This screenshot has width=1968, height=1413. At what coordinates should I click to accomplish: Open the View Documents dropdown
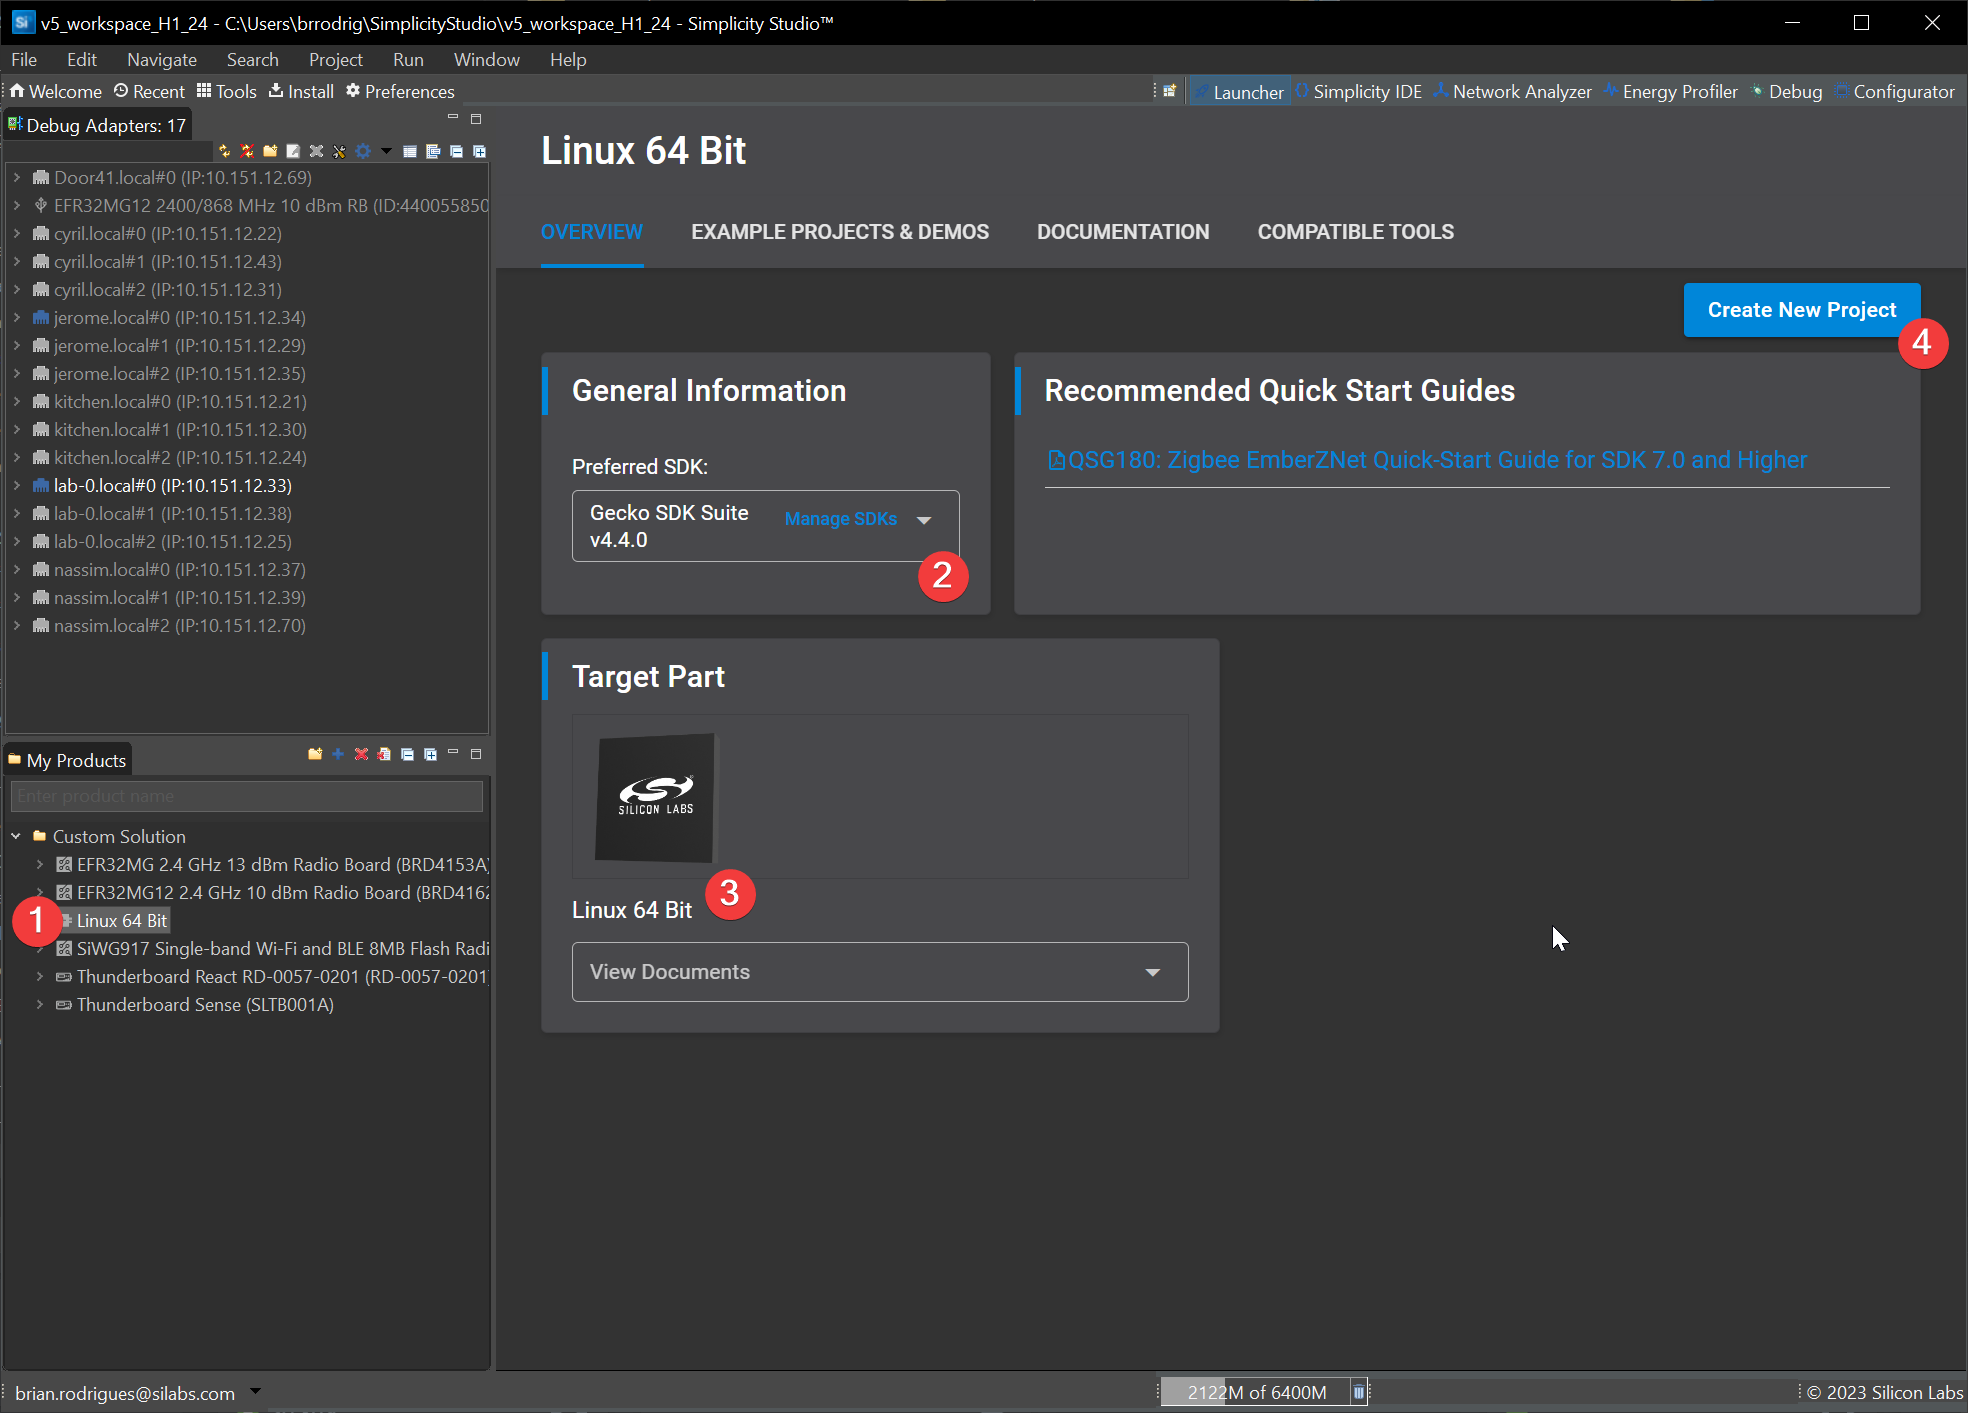880,972
